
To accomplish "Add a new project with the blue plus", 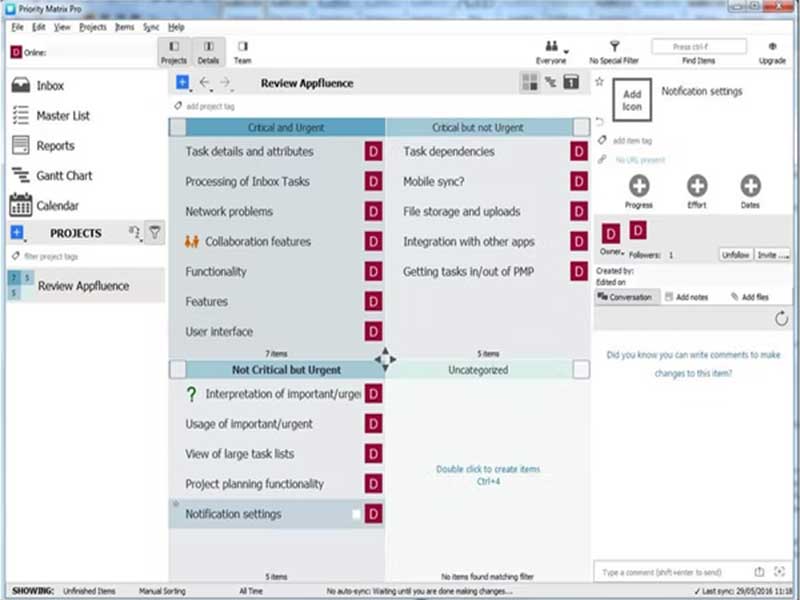I will click(17, 233).
